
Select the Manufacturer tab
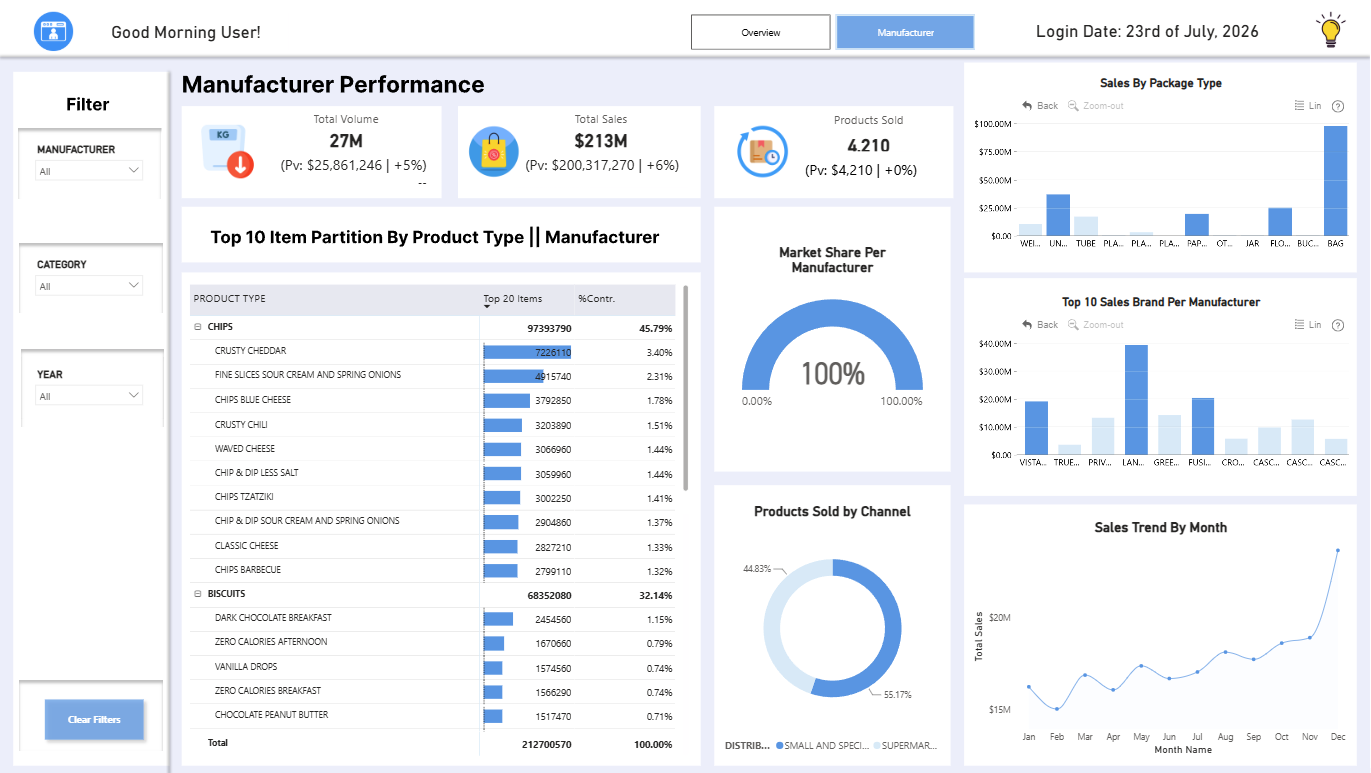coord(905,32)
